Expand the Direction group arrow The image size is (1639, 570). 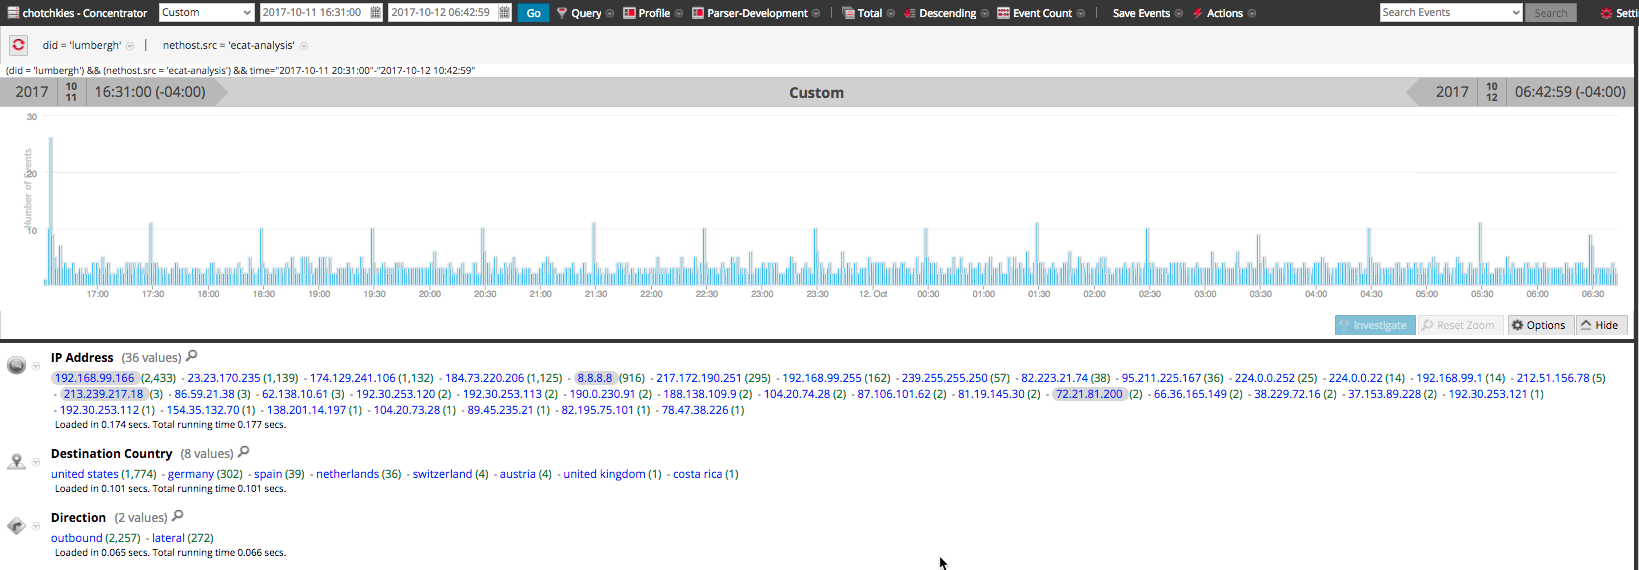36,526
